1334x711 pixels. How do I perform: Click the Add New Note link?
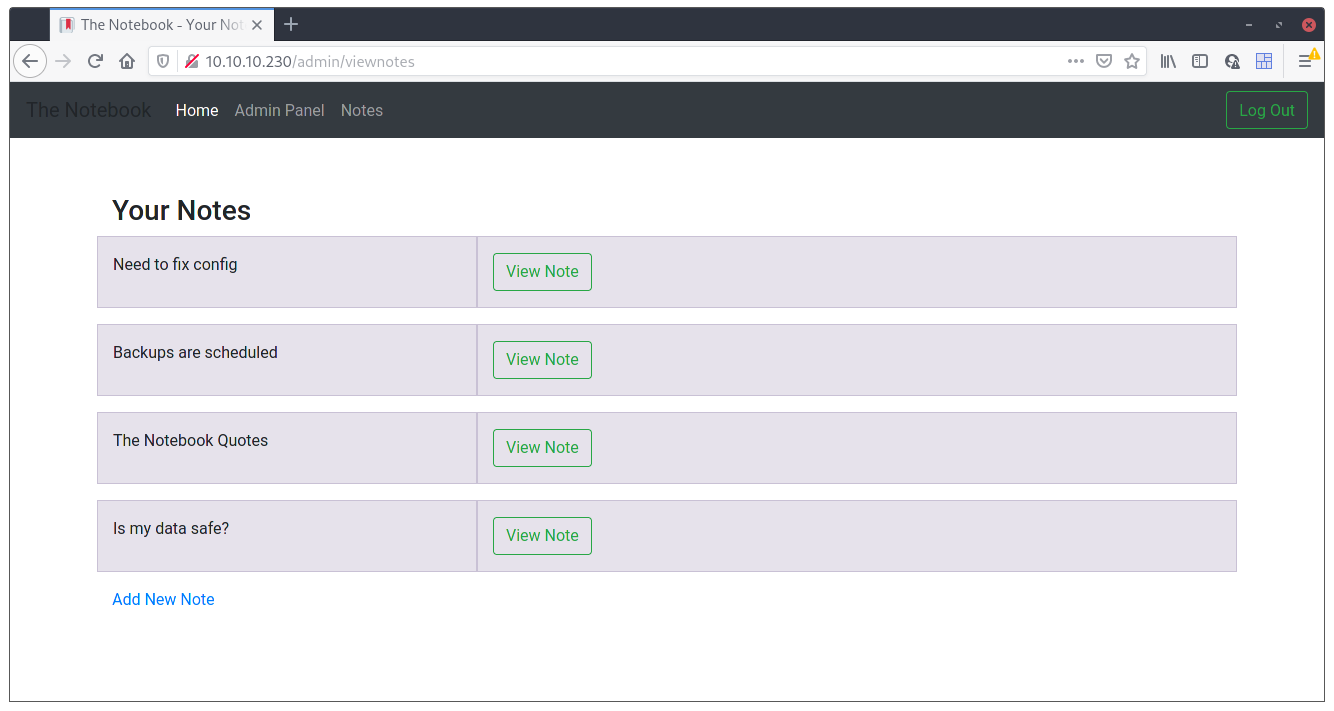click(x=163, y=599)
